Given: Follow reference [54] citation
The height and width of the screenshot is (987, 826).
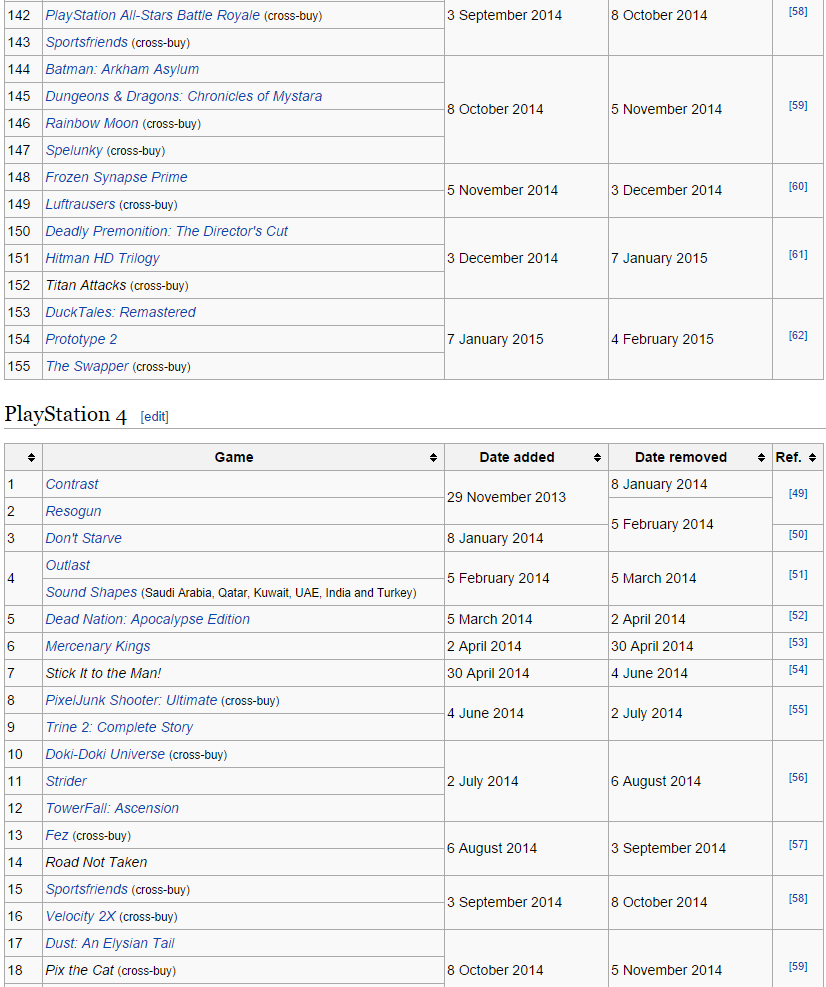Looking at the screenshot, I should coord(798,670).
